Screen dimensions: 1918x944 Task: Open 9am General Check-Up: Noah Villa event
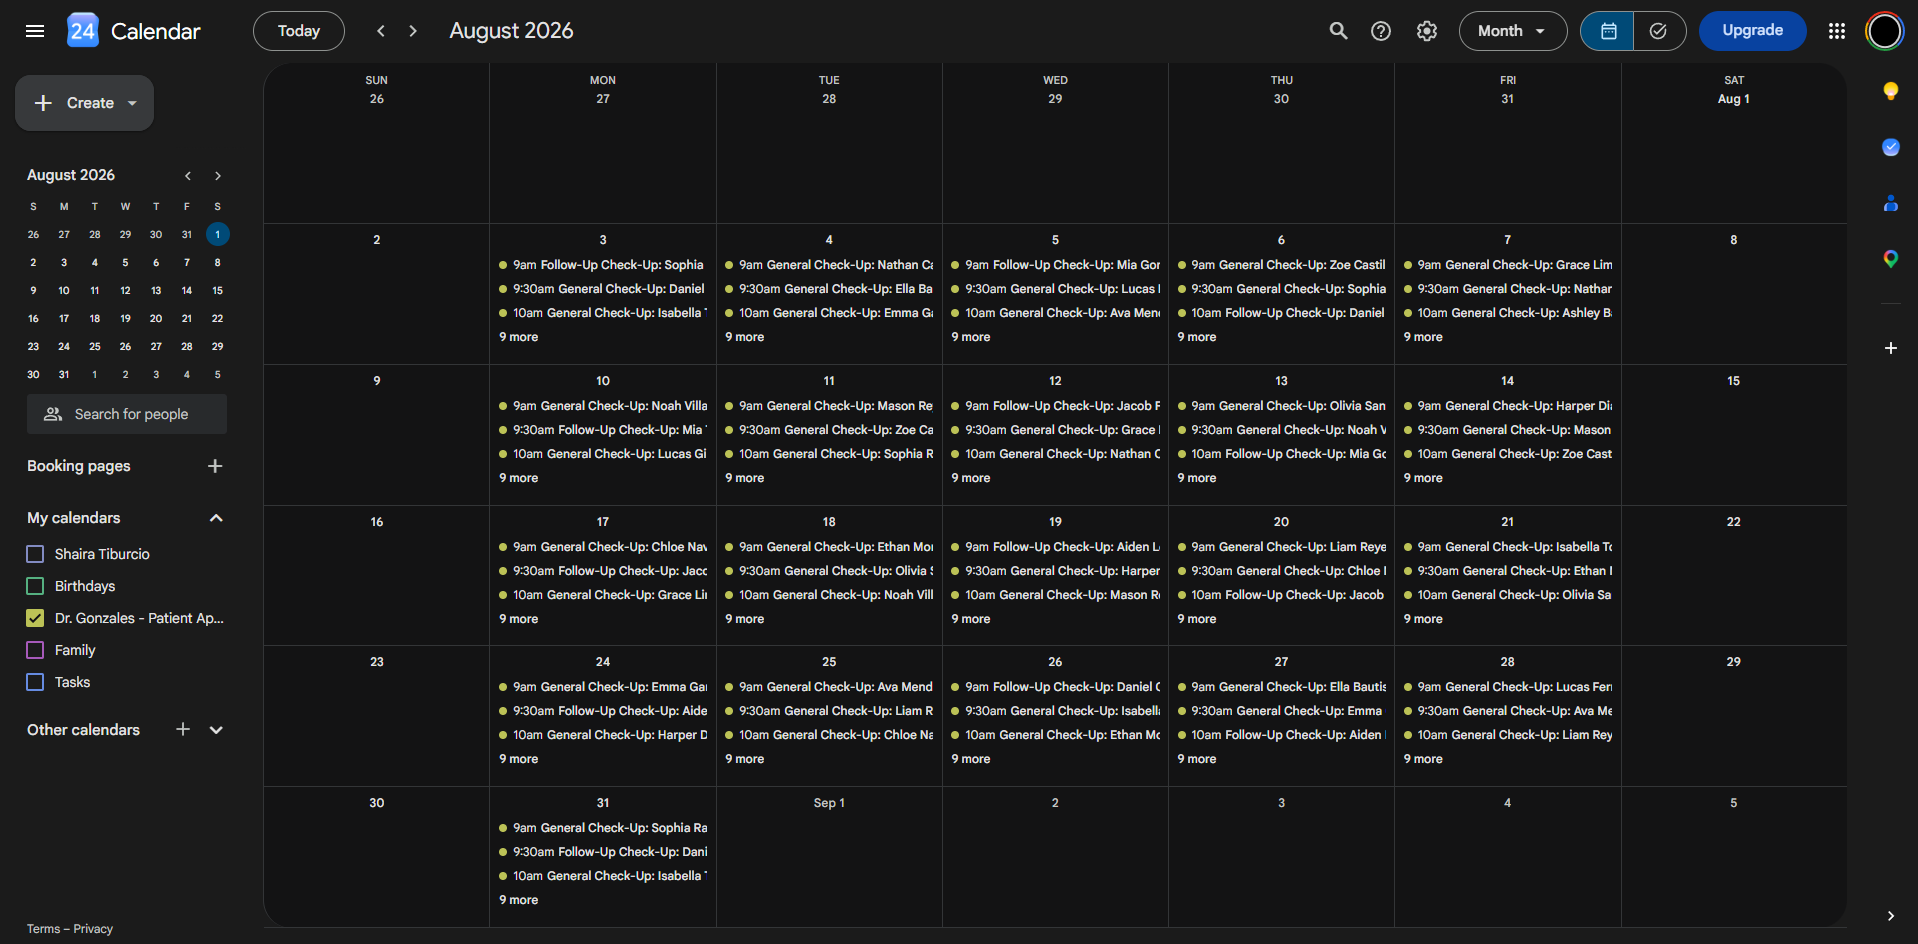[603, 406]
